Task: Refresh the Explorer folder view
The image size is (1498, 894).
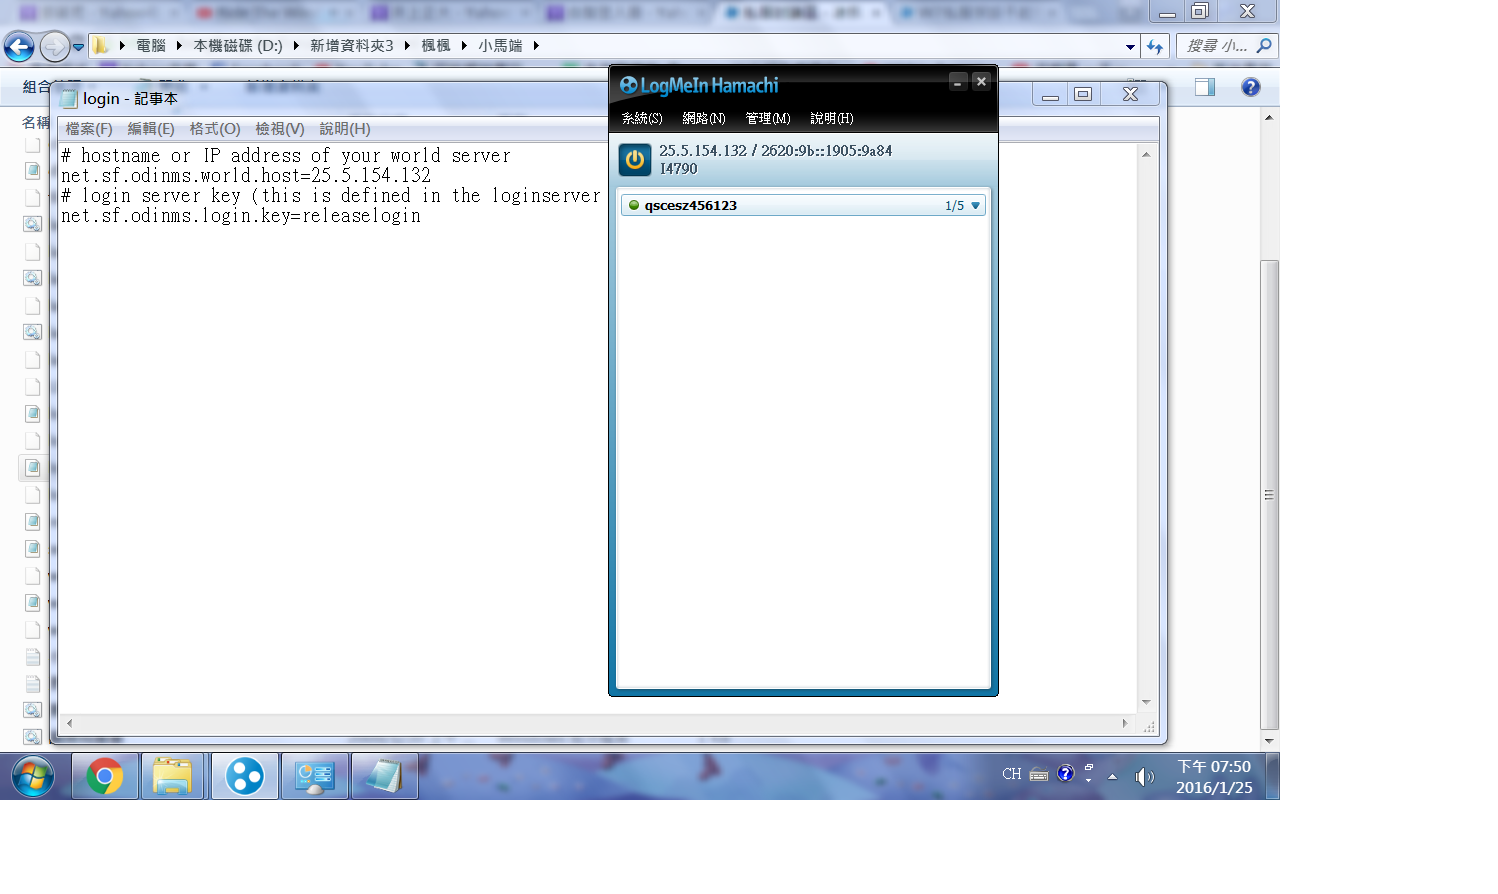Action: [x=1155, y=47]
